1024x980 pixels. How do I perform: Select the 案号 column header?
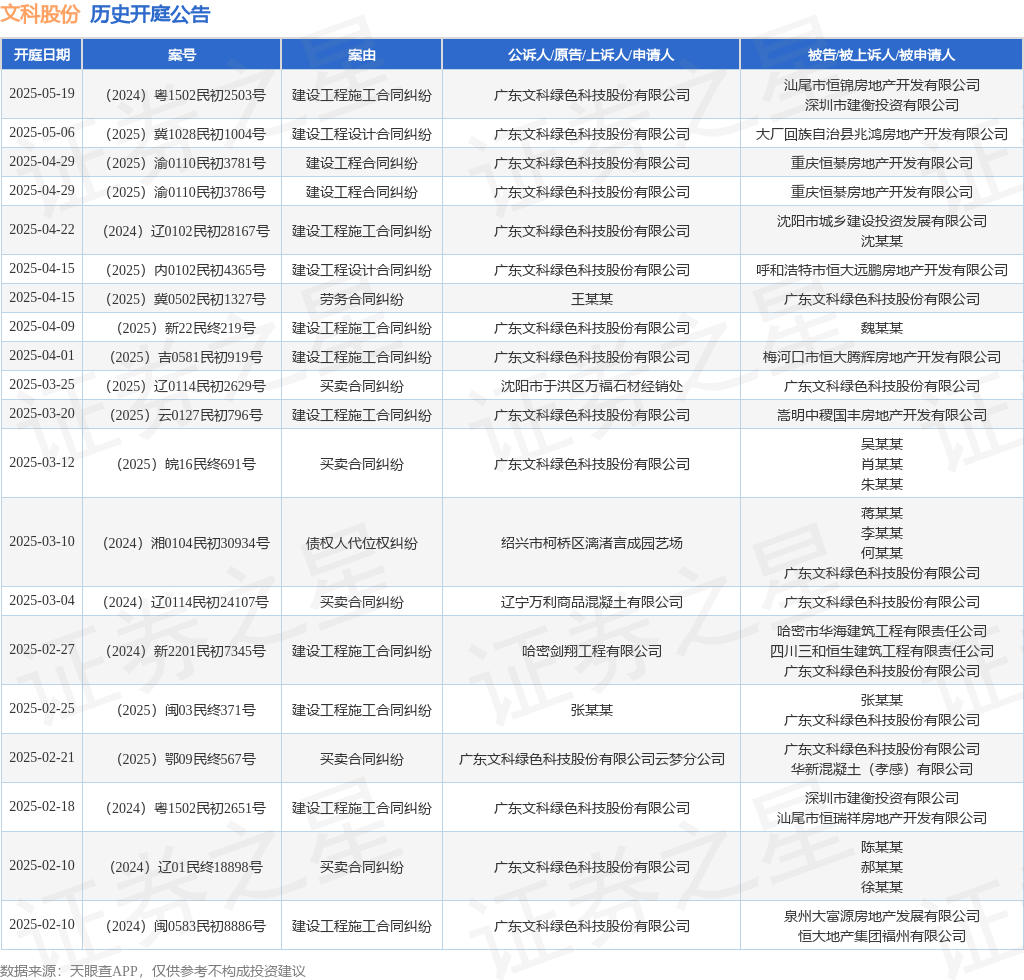[x=182, y=55]
